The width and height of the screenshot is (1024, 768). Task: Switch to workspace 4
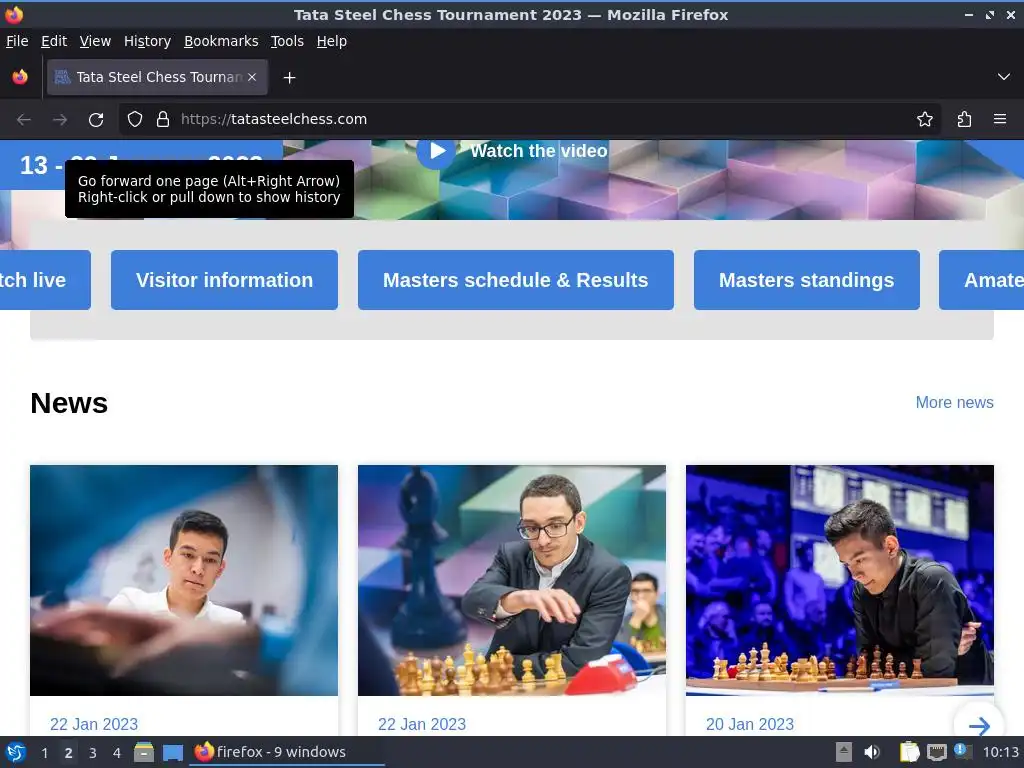117,753
